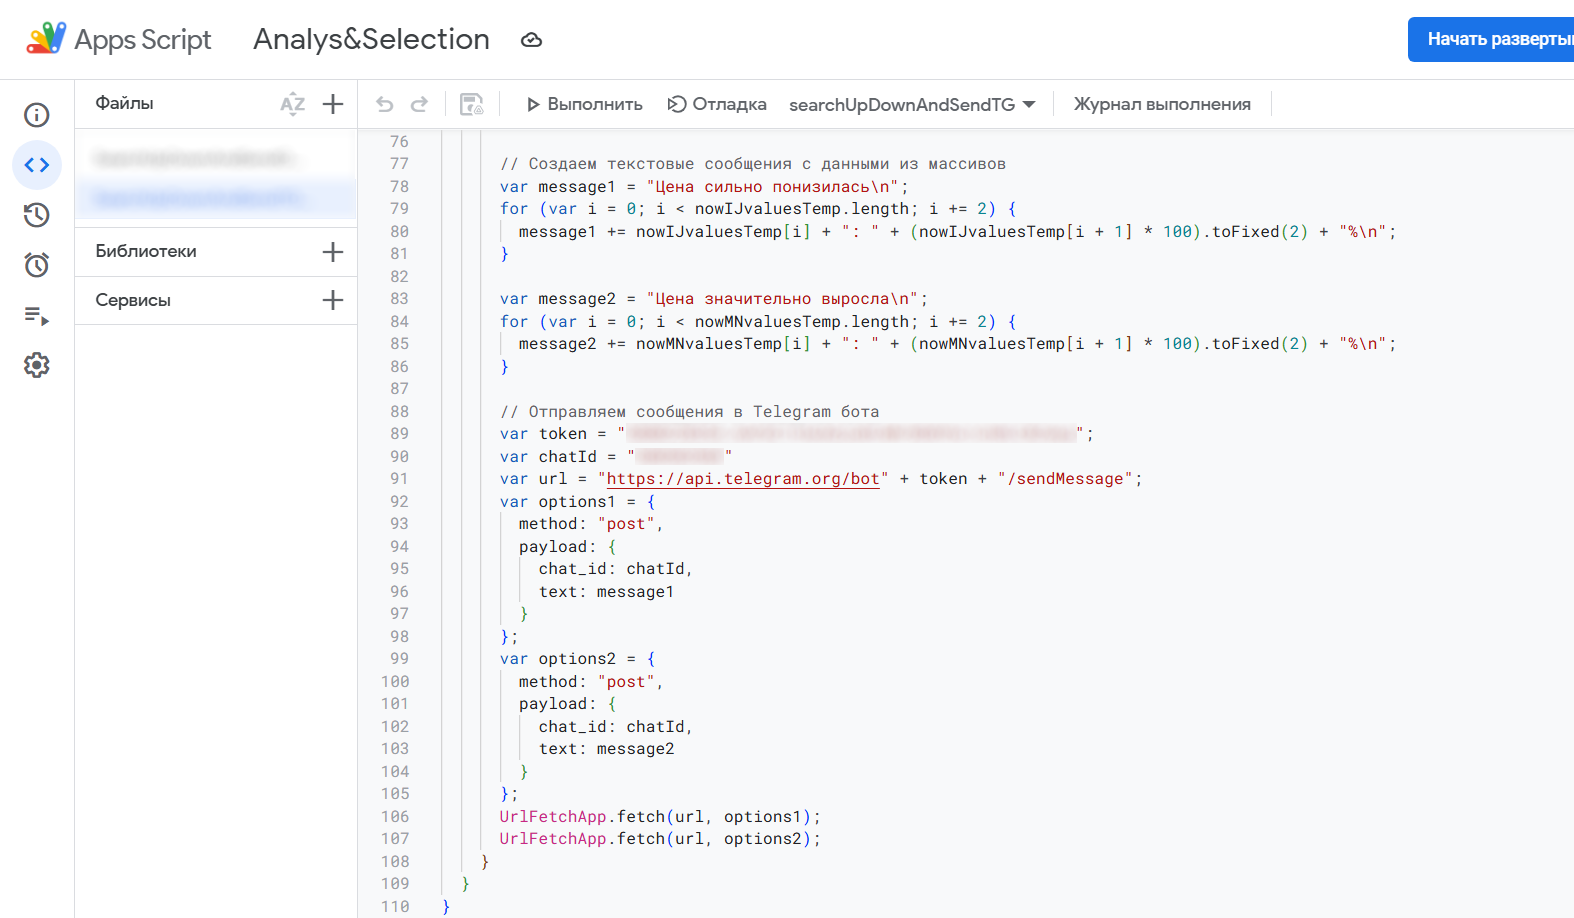
Task: Click UrlFetchApp.fetch(url, options2) line
Action: tap(660, 839)
